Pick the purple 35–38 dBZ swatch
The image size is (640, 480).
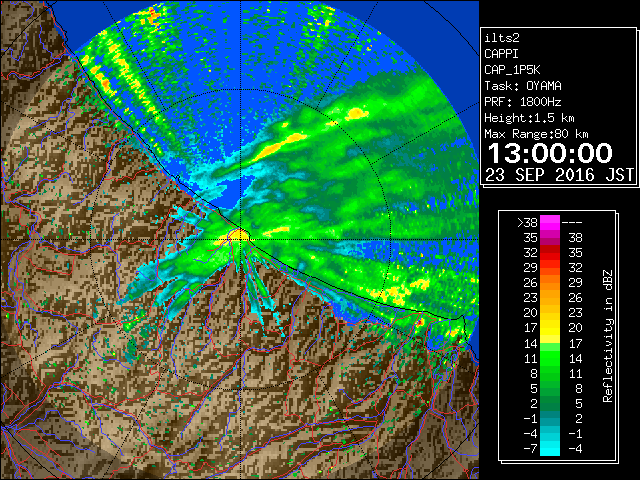550,238
